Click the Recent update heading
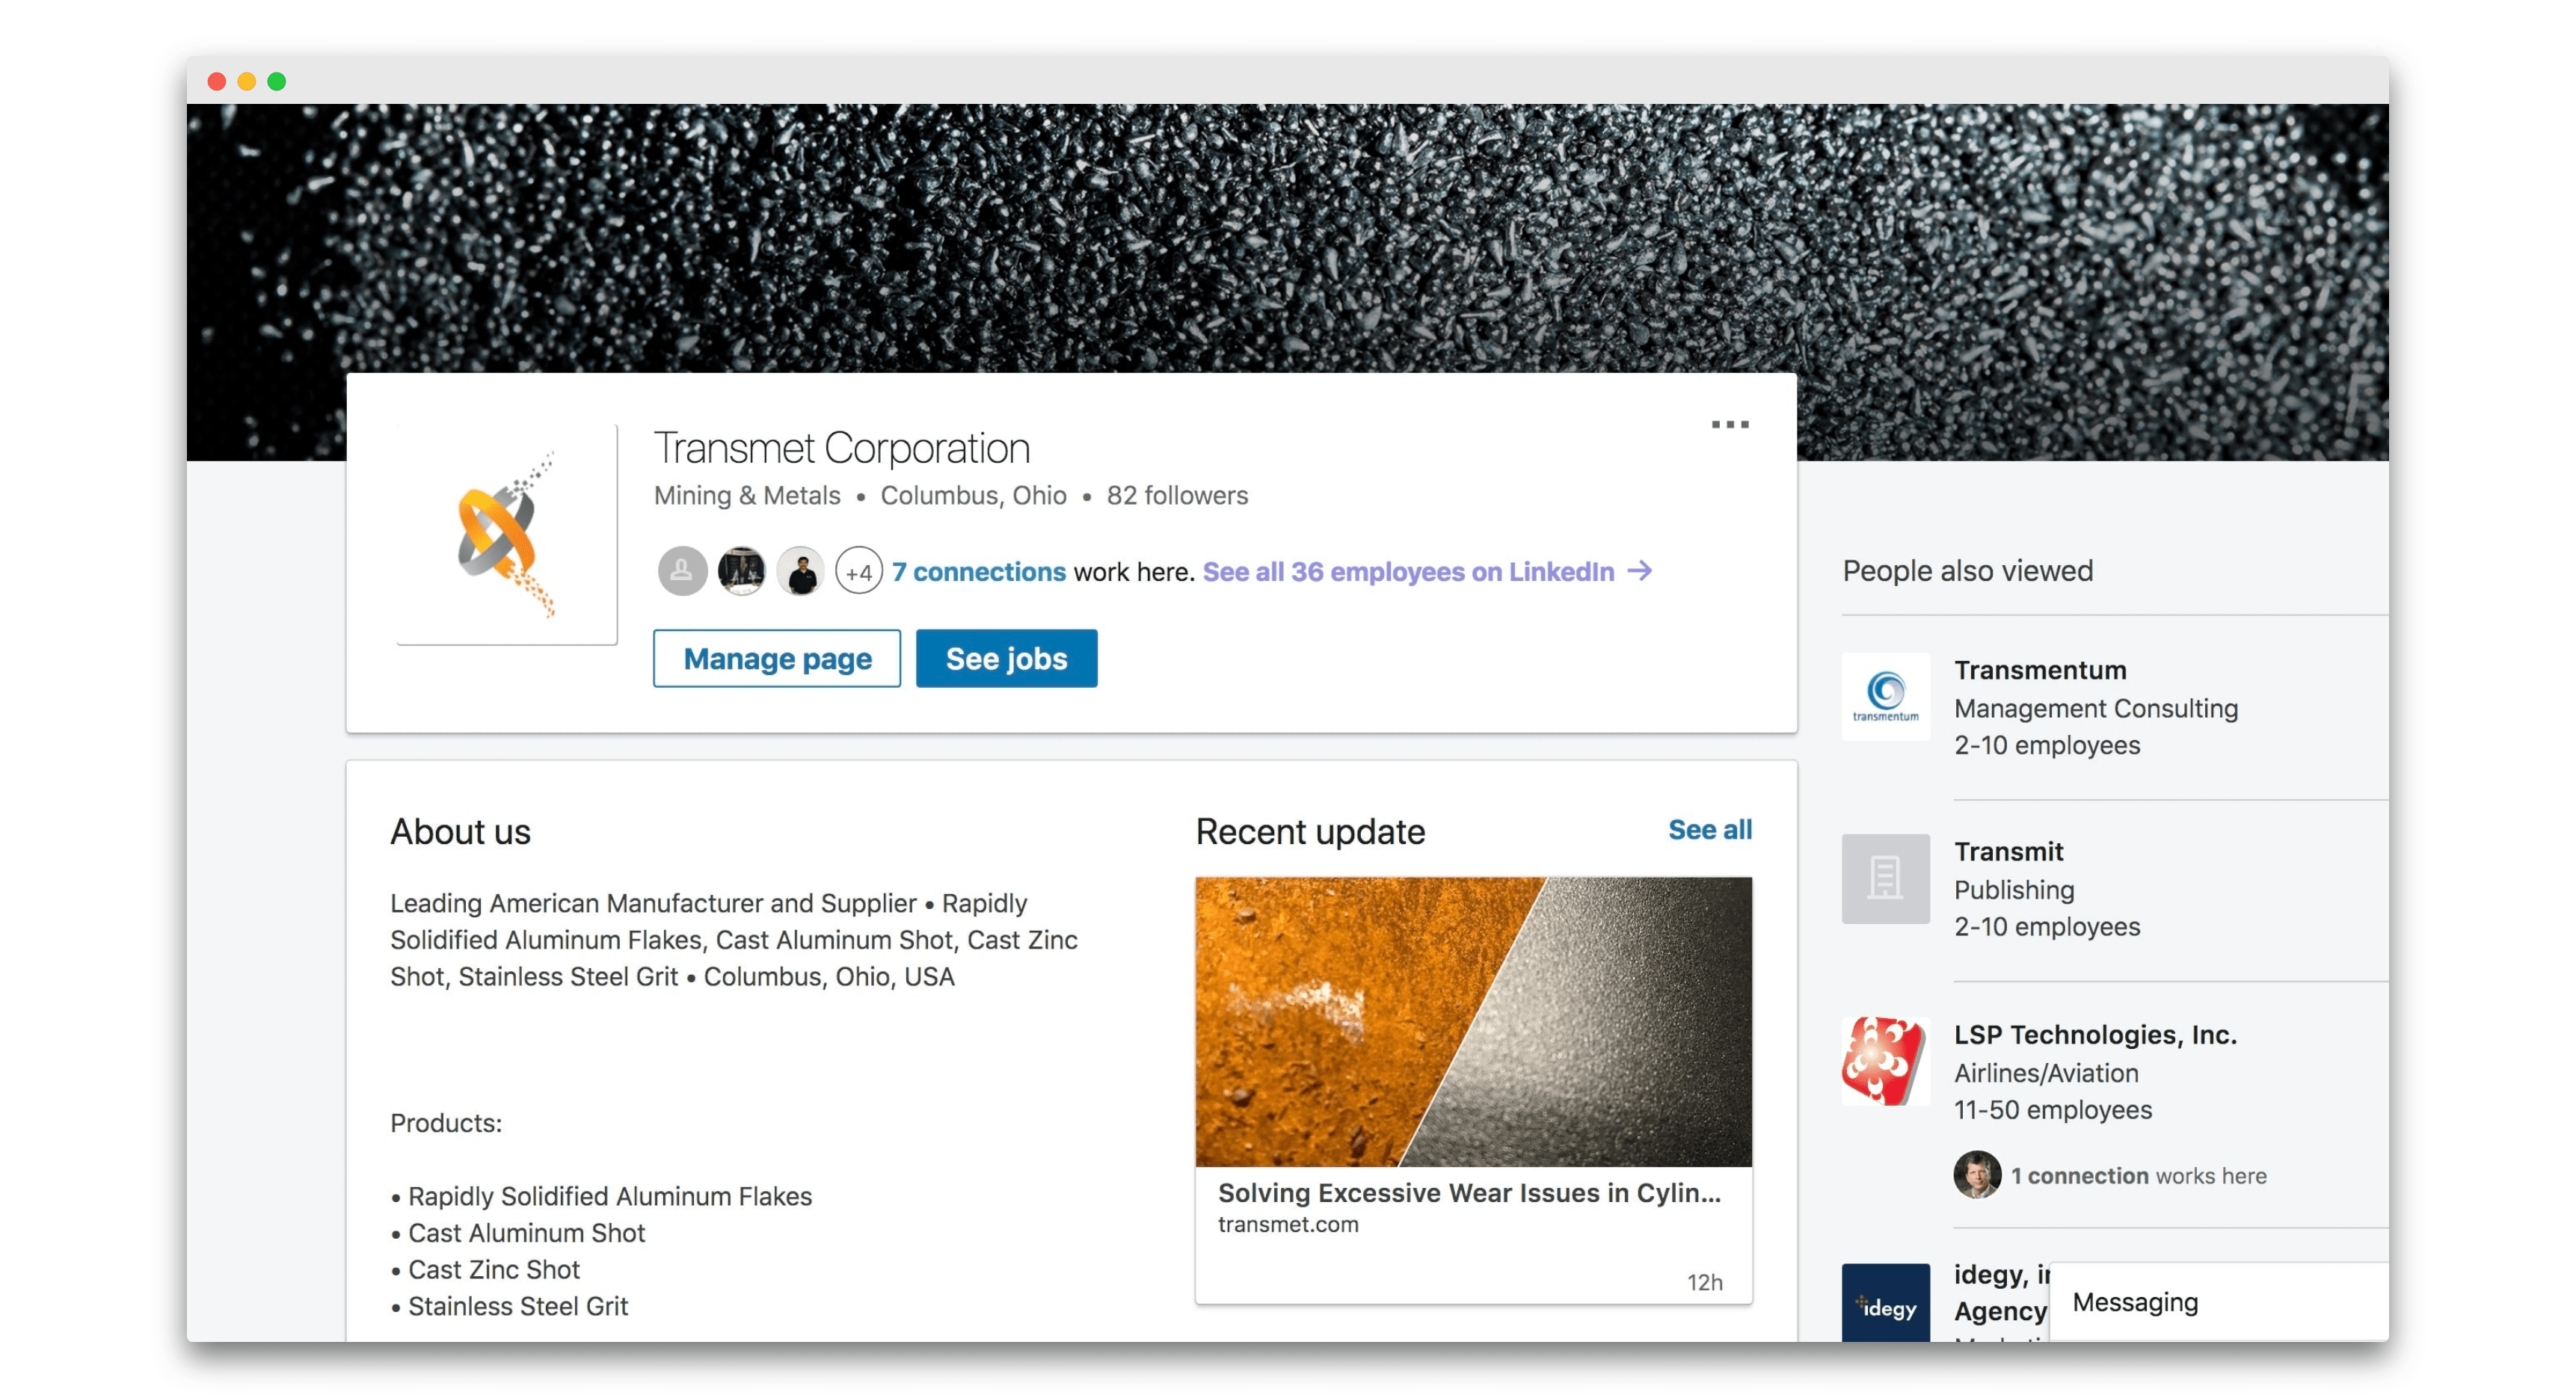2576x1398 pixels. [x=1310, y=831]
